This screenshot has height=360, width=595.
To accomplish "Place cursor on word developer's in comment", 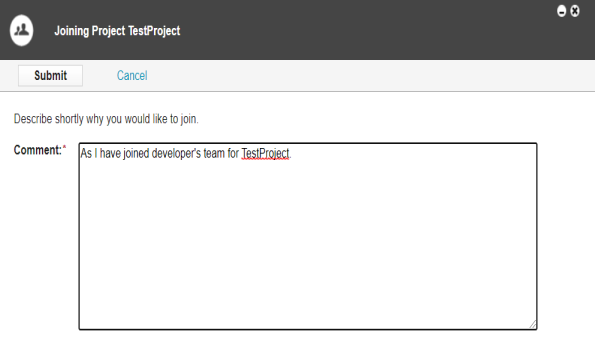I will coord(176,154).
